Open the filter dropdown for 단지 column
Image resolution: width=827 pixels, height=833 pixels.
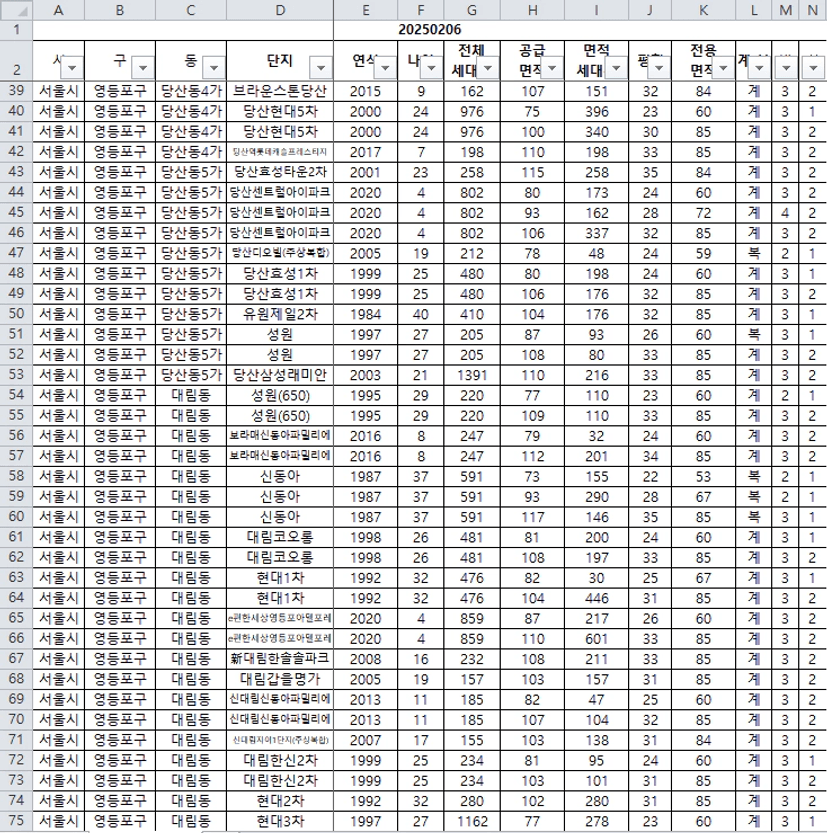(321, 67)
